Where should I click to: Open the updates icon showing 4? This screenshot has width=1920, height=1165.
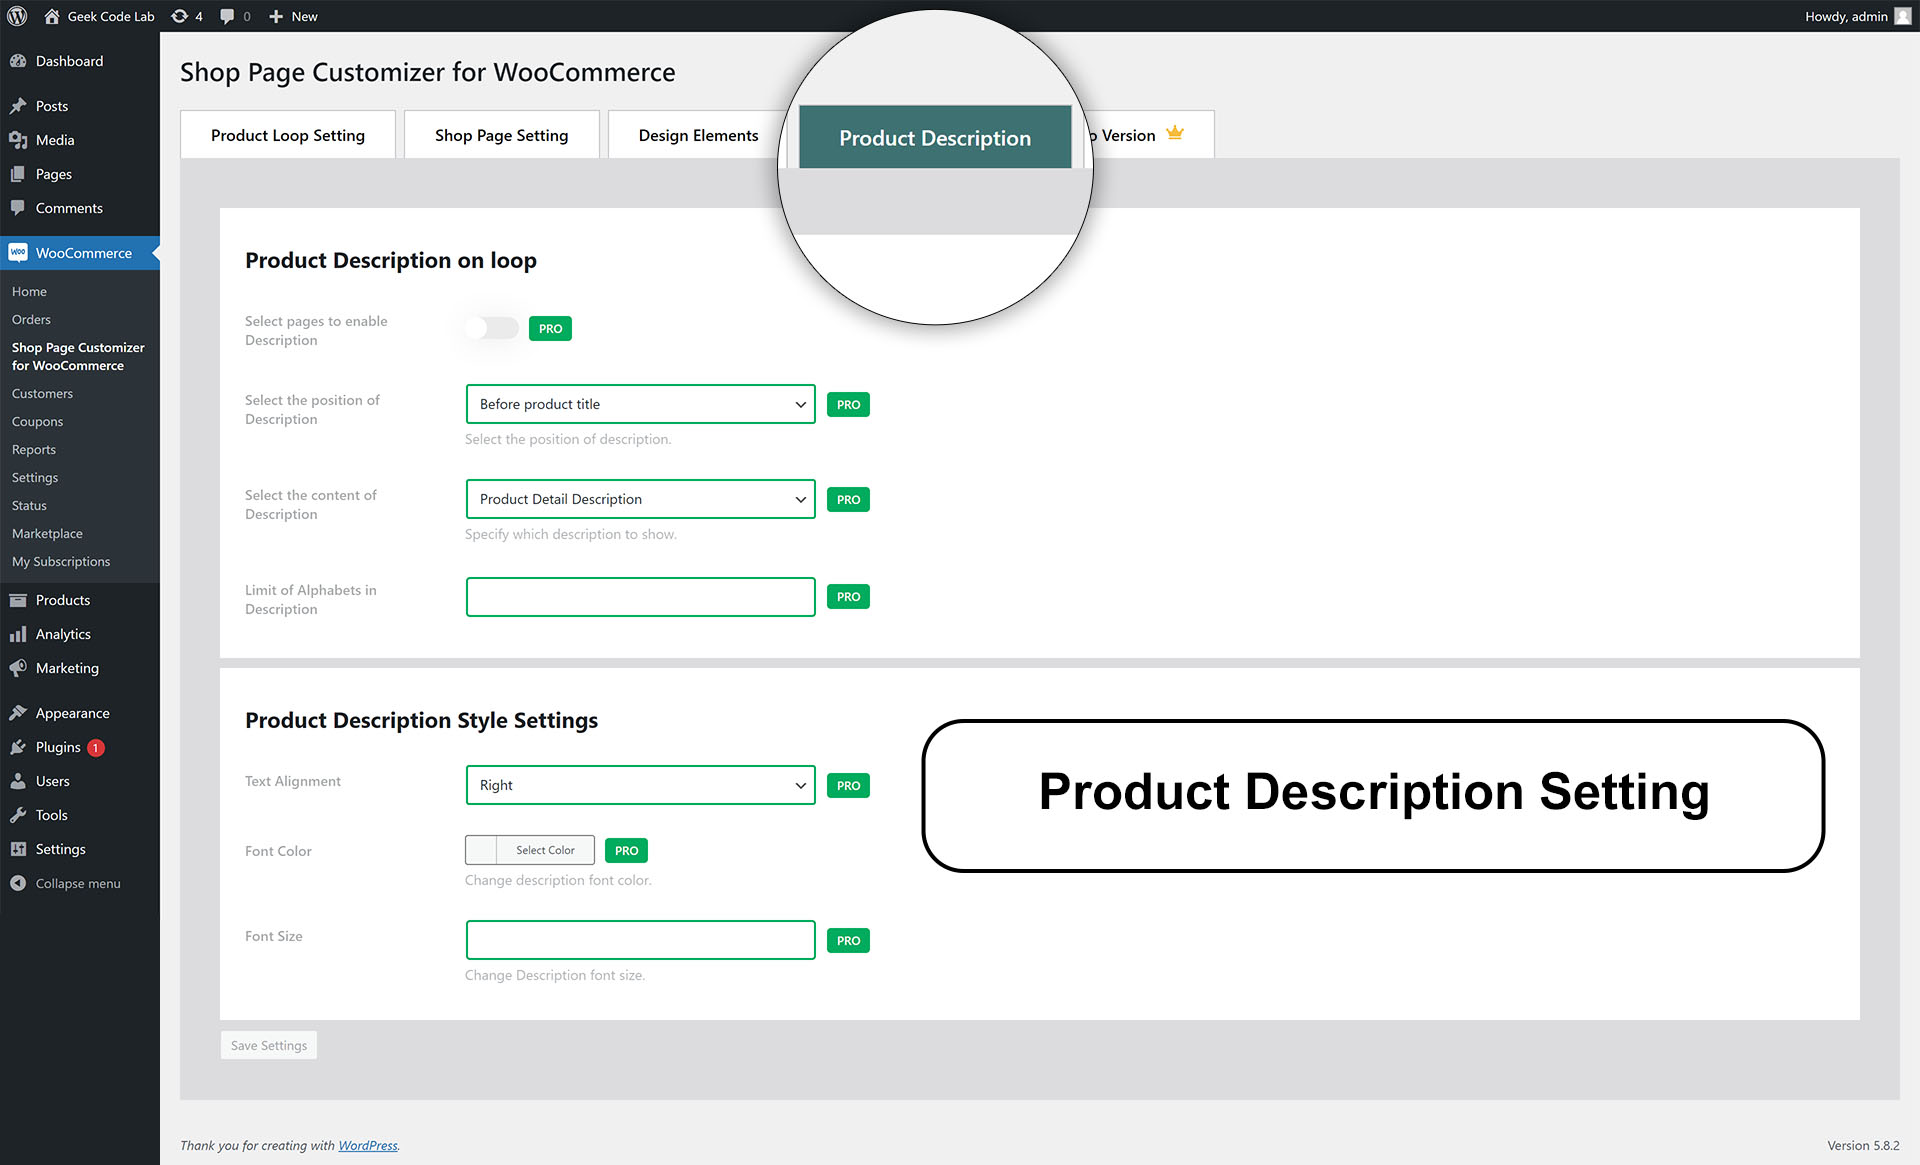(180, 16)
